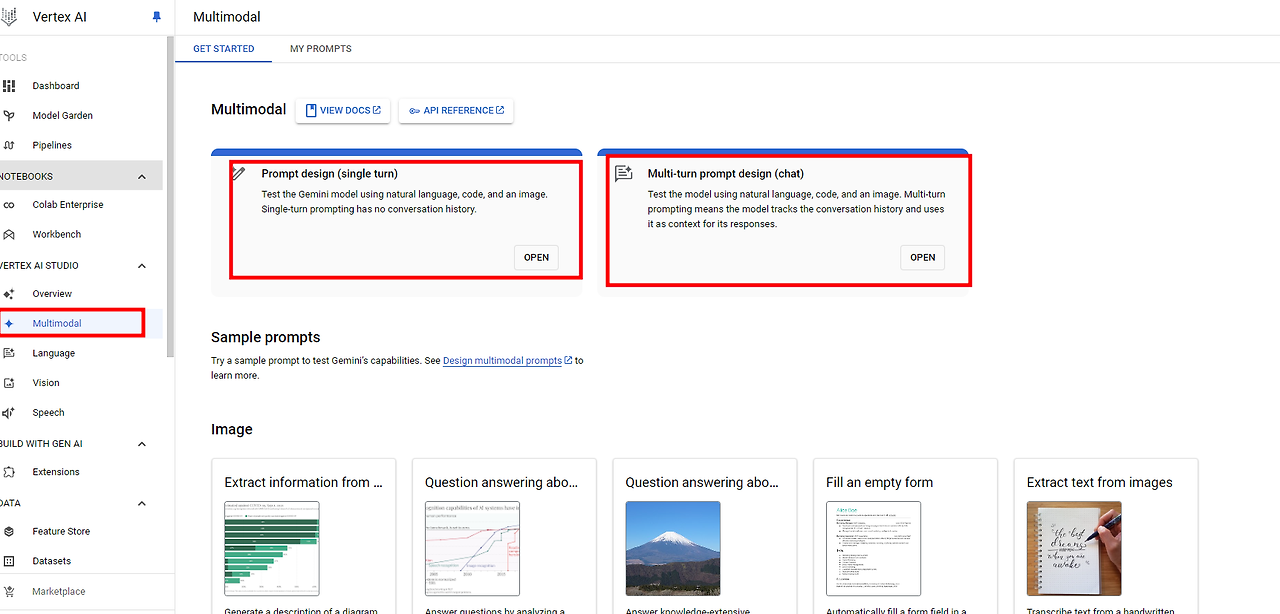Open the Extract text from images sample

point(1105,536)
